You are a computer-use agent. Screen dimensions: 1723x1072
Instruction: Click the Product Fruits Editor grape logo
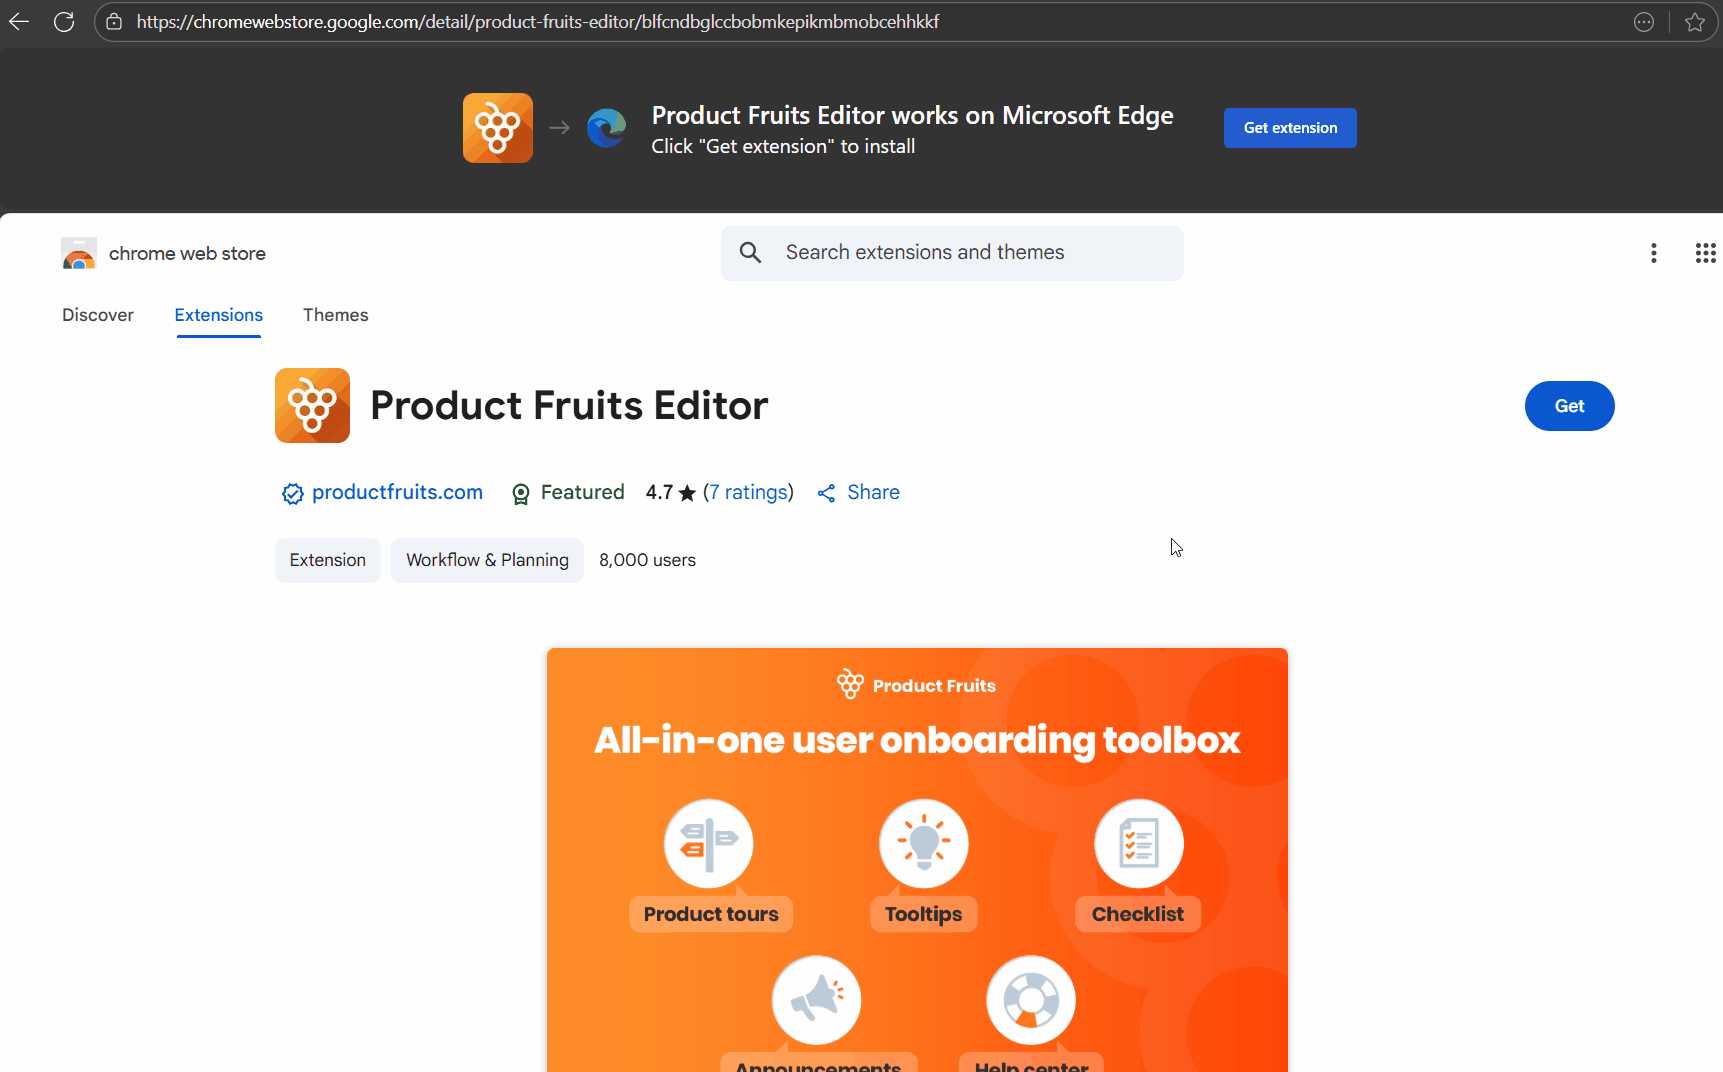point(312,405)
